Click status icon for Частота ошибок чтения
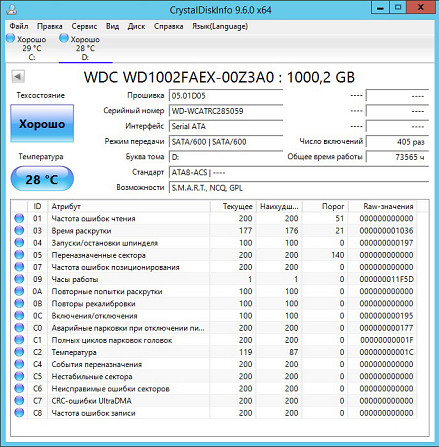Viewport: 439px width, 447px height. 19,218
